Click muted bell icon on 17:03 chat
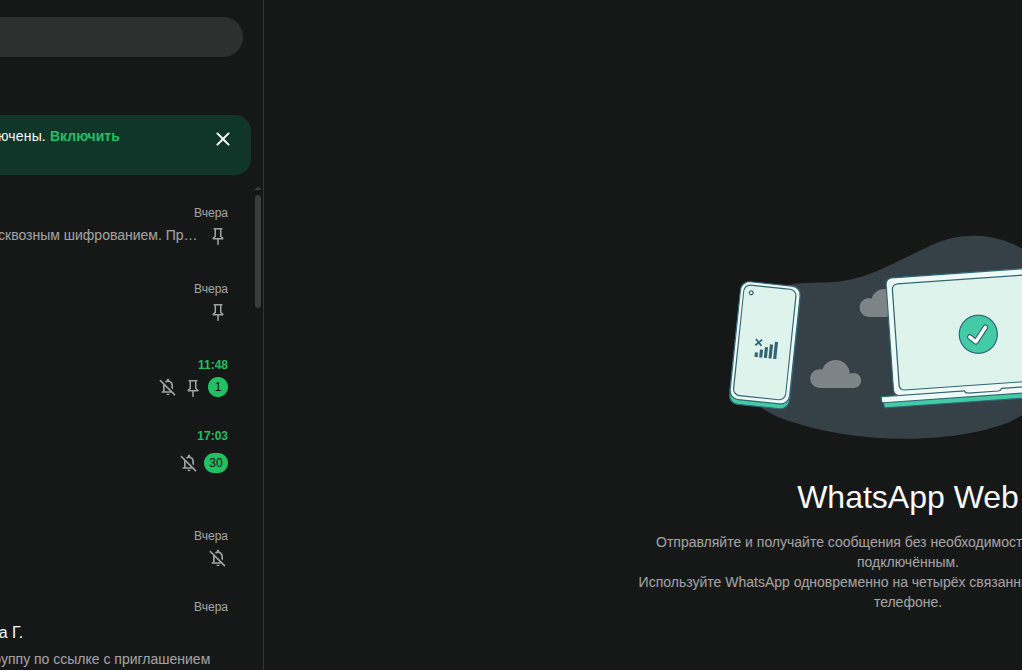Image resolution: width=1022 pixels, height=670 pixels. pos(188,463)
